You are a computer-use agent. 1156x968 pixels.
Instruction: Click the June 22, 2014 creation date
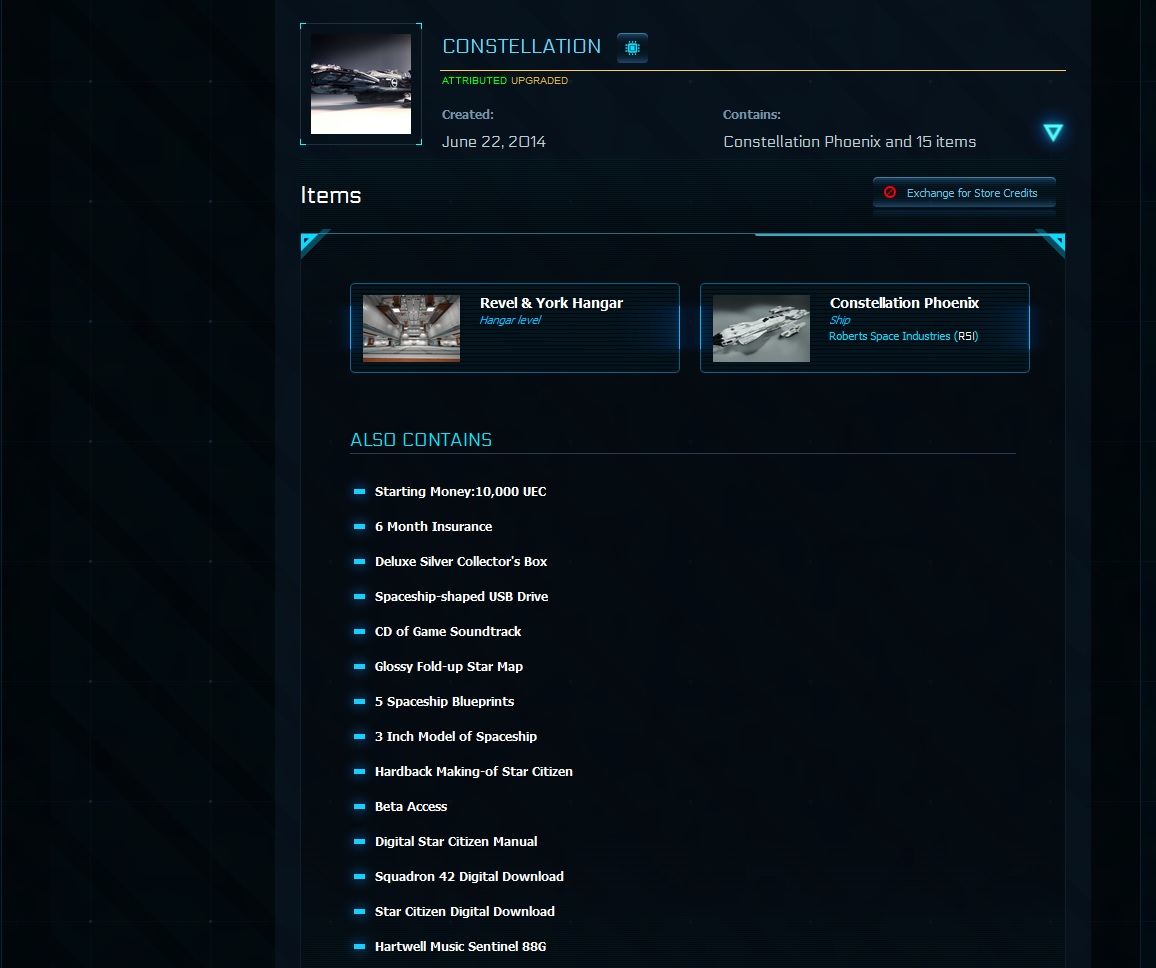pyautogui.click(x=493, y=142)
